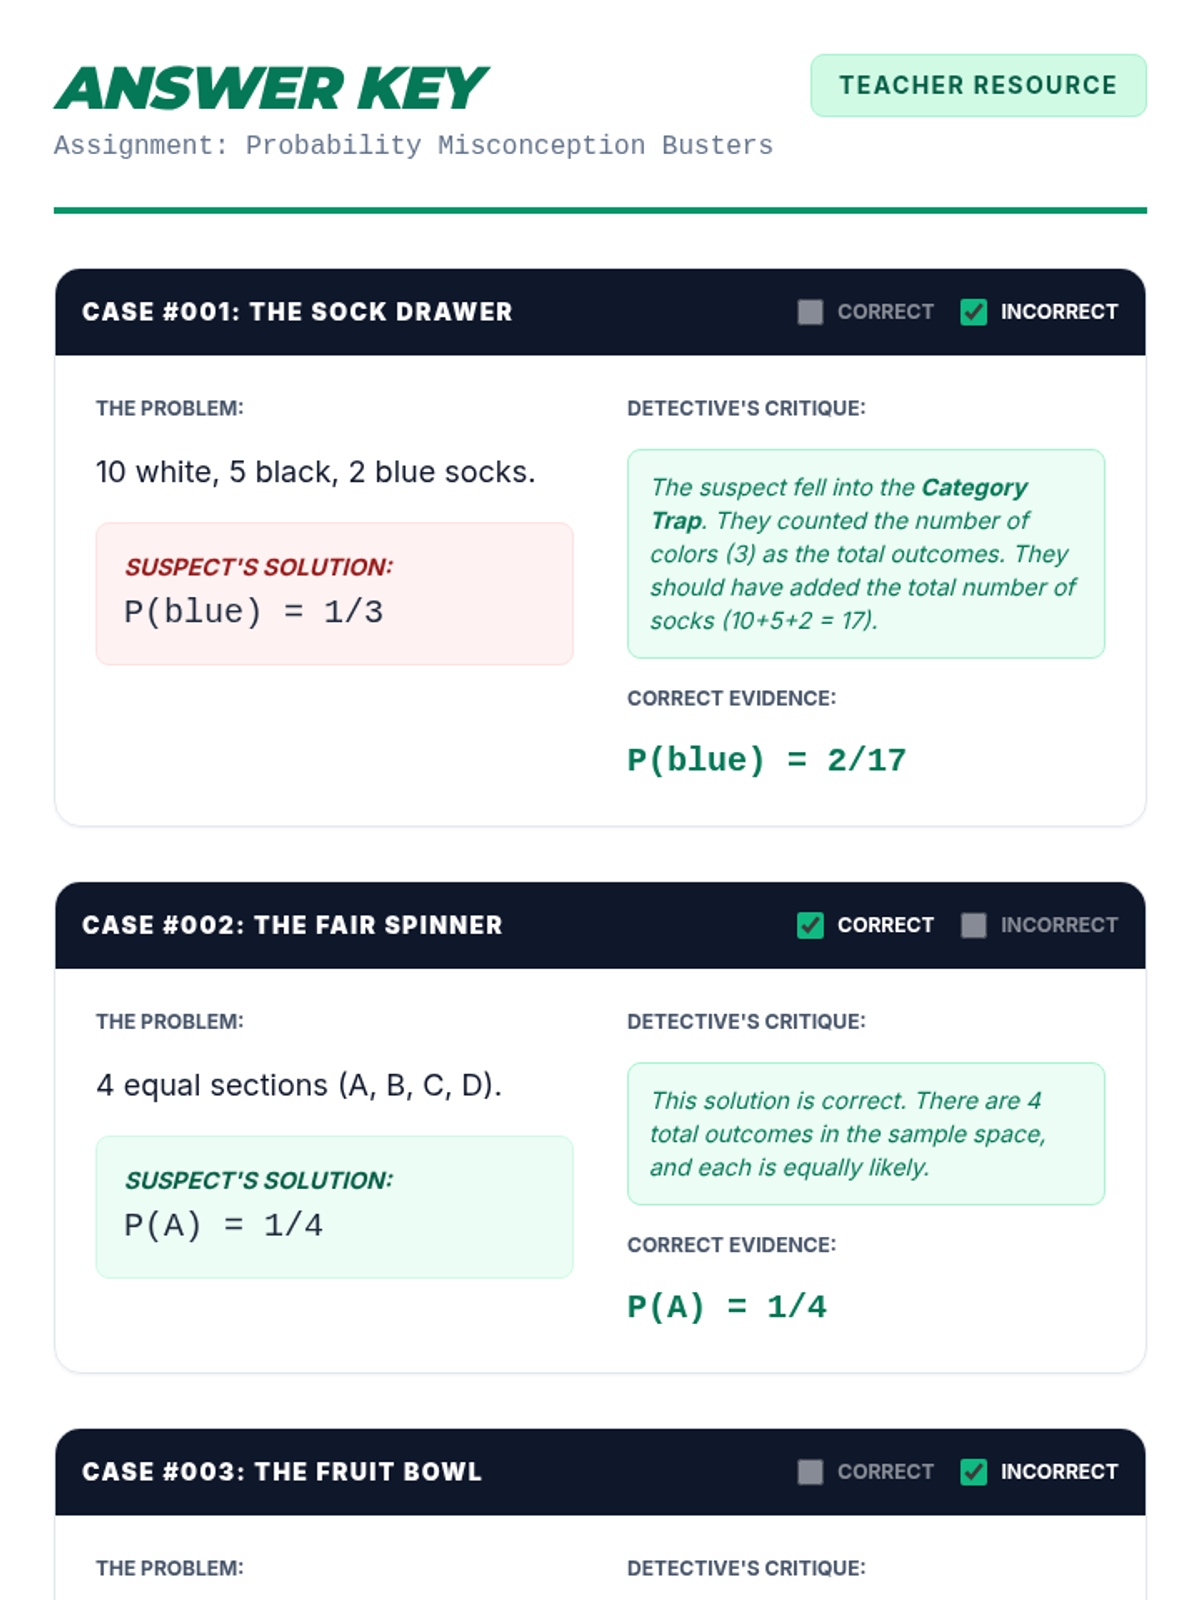Uncheck the Incorrect box for Case #003
Image resolution: width=1200 pixels, height=1600 pixels.
(x=973, y=1472)
